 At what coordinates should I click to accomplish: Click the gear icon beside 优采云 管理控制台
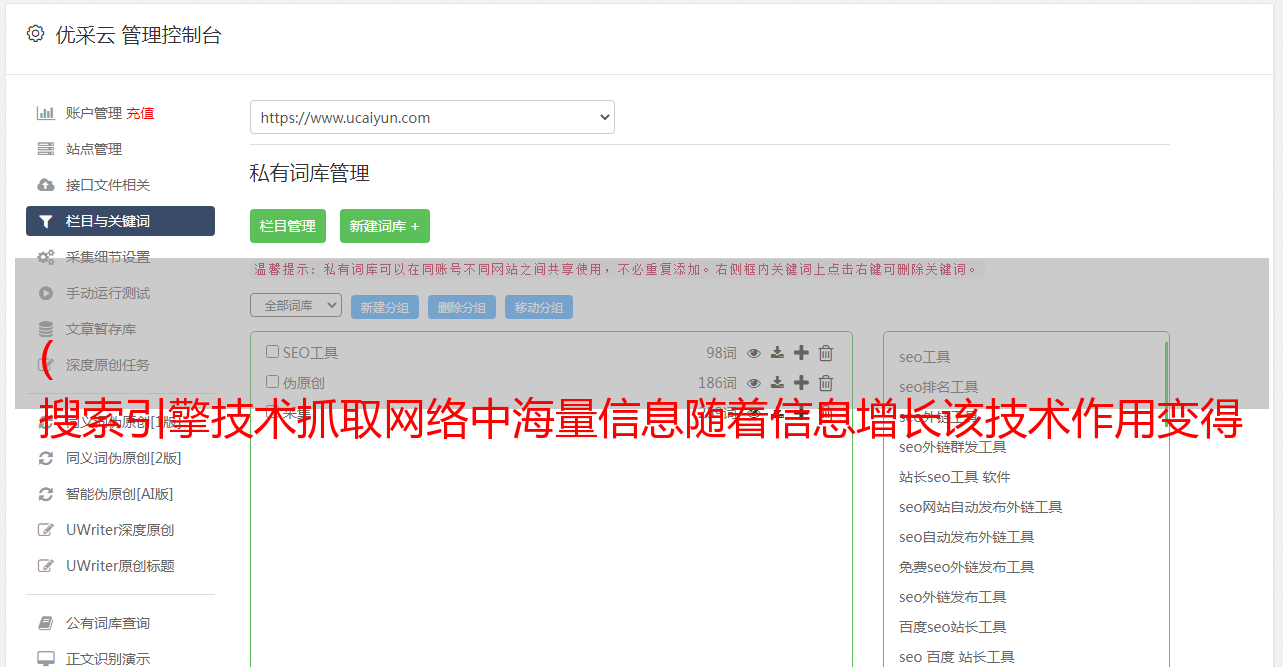coord(36,34)
